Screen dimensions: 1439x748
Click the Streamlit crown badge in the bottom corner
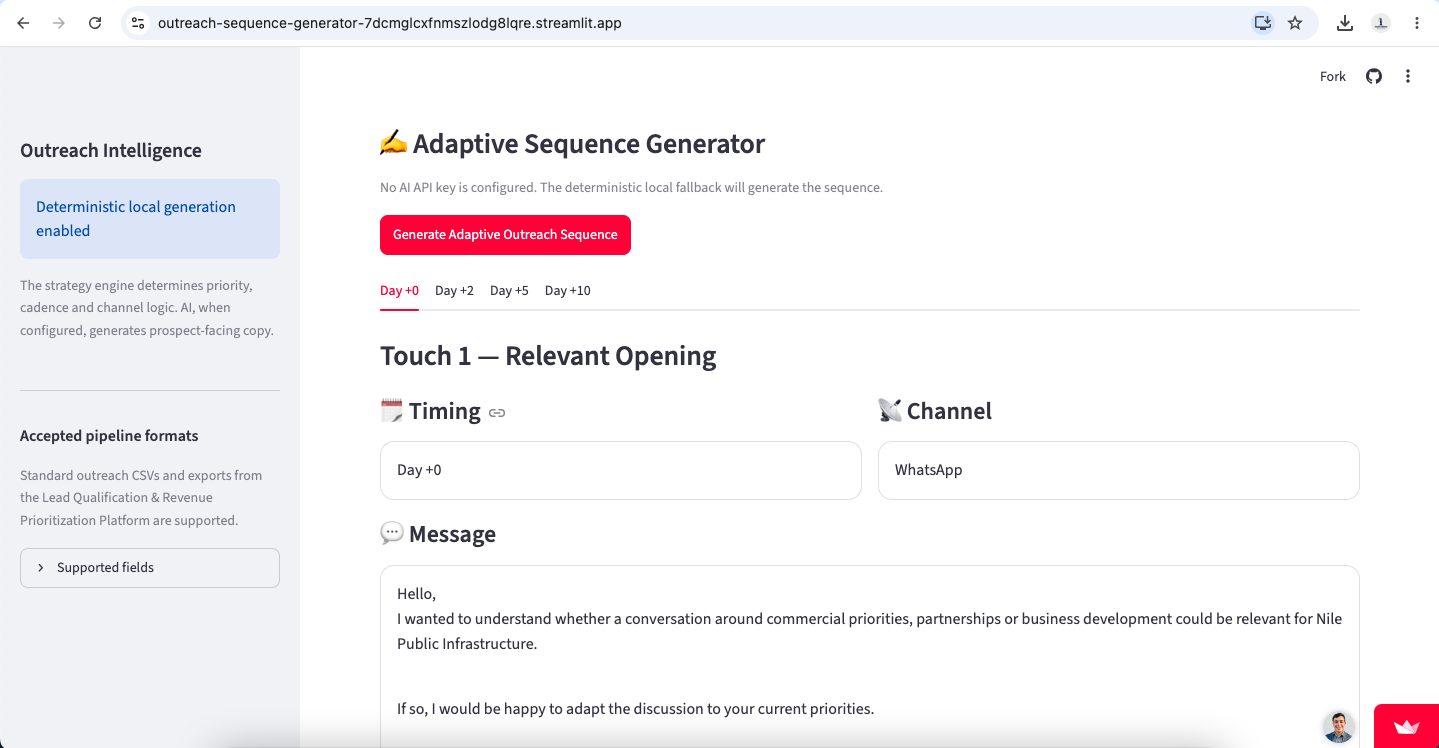[1406, 726]
